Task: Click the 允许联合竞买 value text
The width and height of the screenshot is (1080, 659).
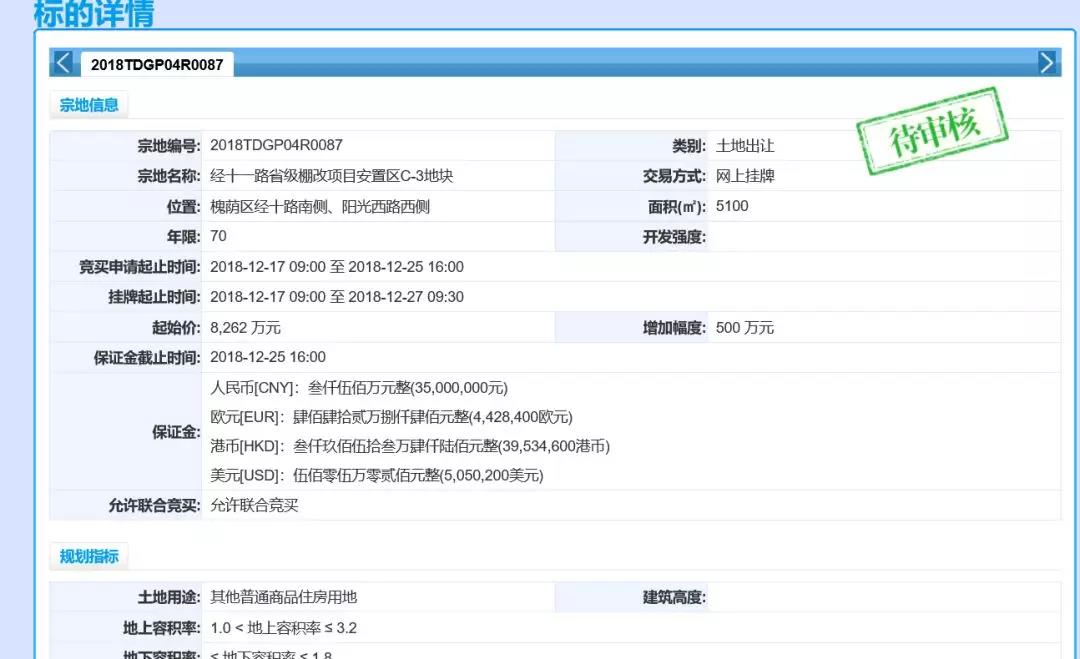Action: (254, 506)
